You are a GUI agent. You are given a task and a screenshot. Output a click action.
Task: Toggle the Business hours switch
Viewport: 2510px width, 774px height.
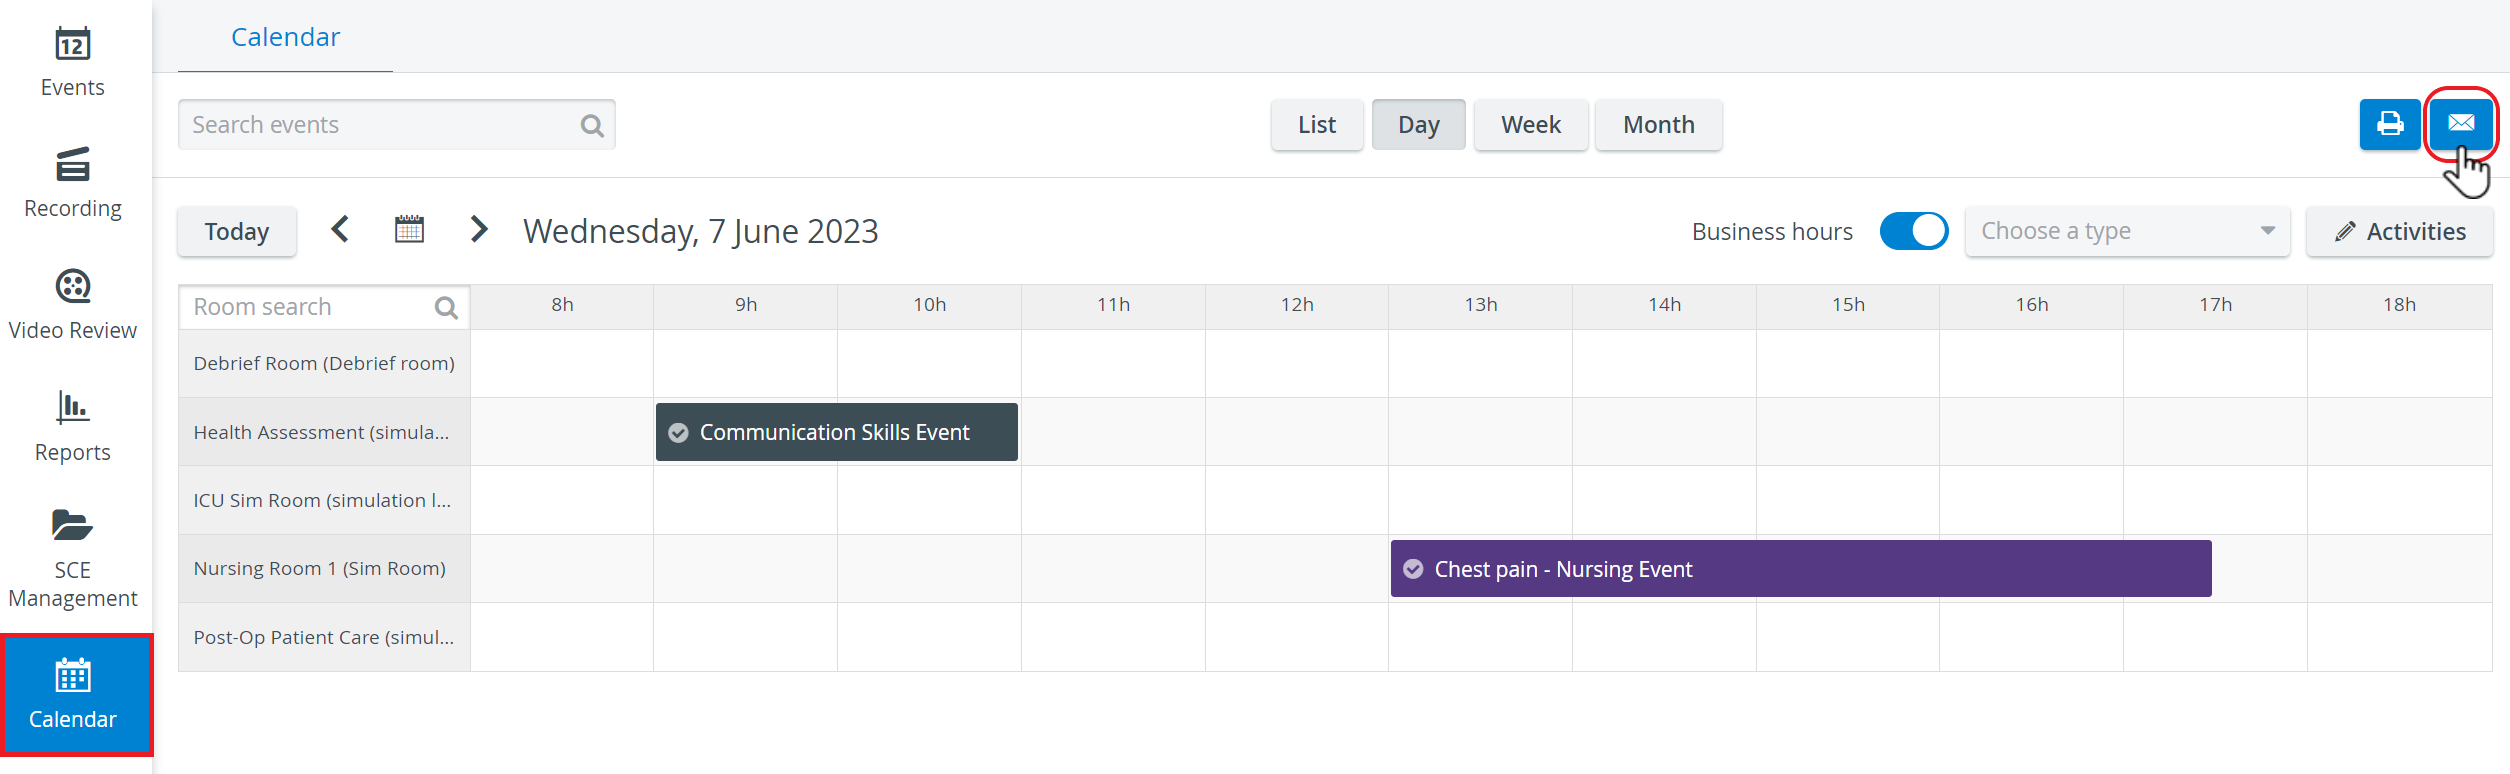pos(1913,231)
